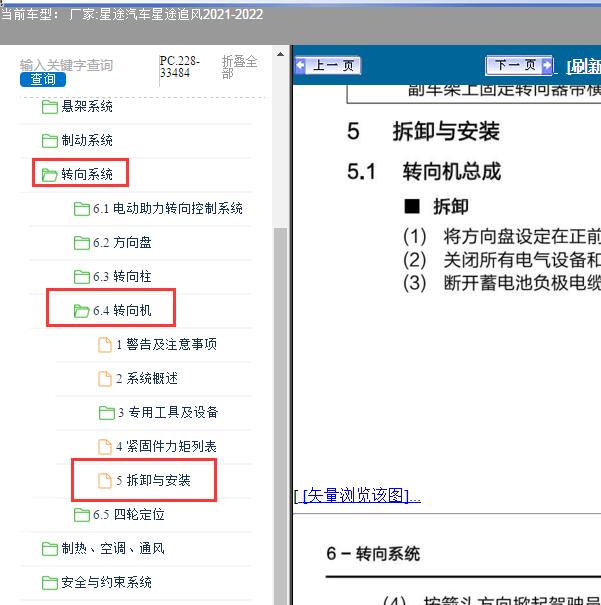The width and height of the screenshot is (601, 605).
Task: Expand folder icon of 3 专用工具及设备
Action: pos(106,413)
